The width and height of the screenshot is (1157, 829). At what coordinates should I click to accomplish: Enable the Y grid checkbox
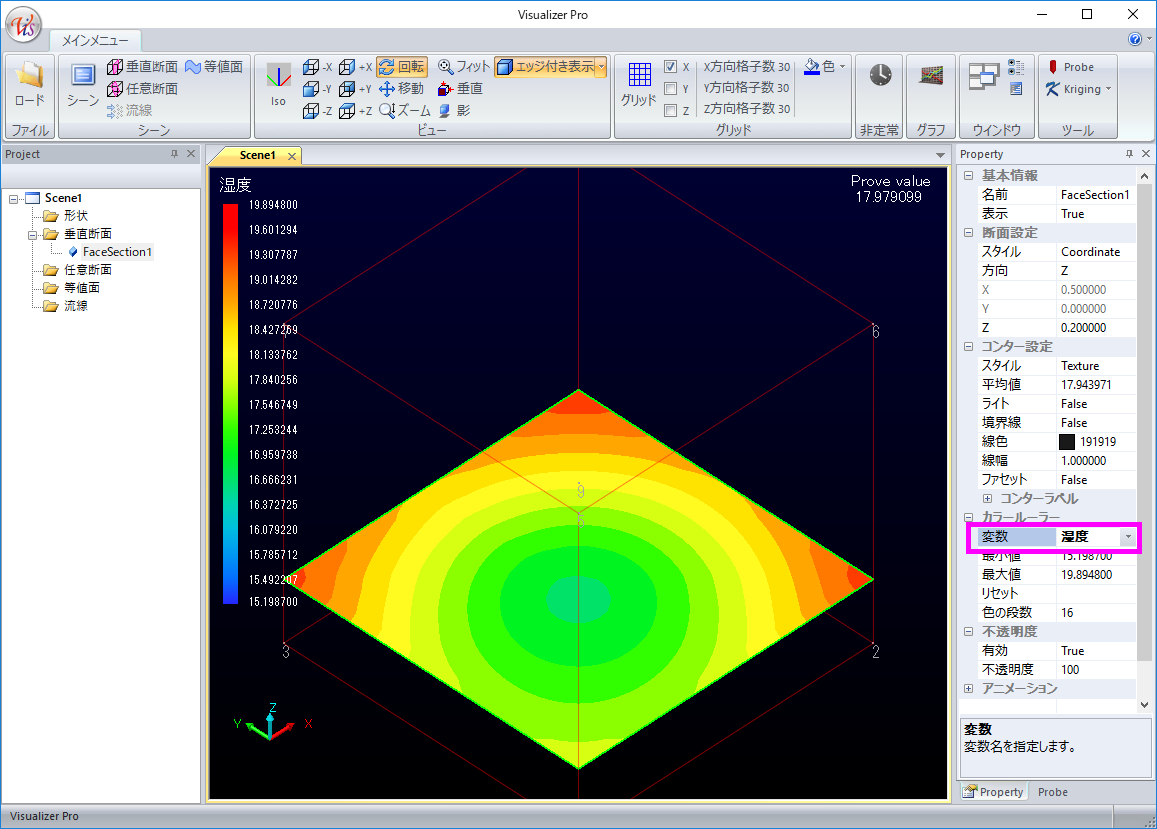point(671,89)
